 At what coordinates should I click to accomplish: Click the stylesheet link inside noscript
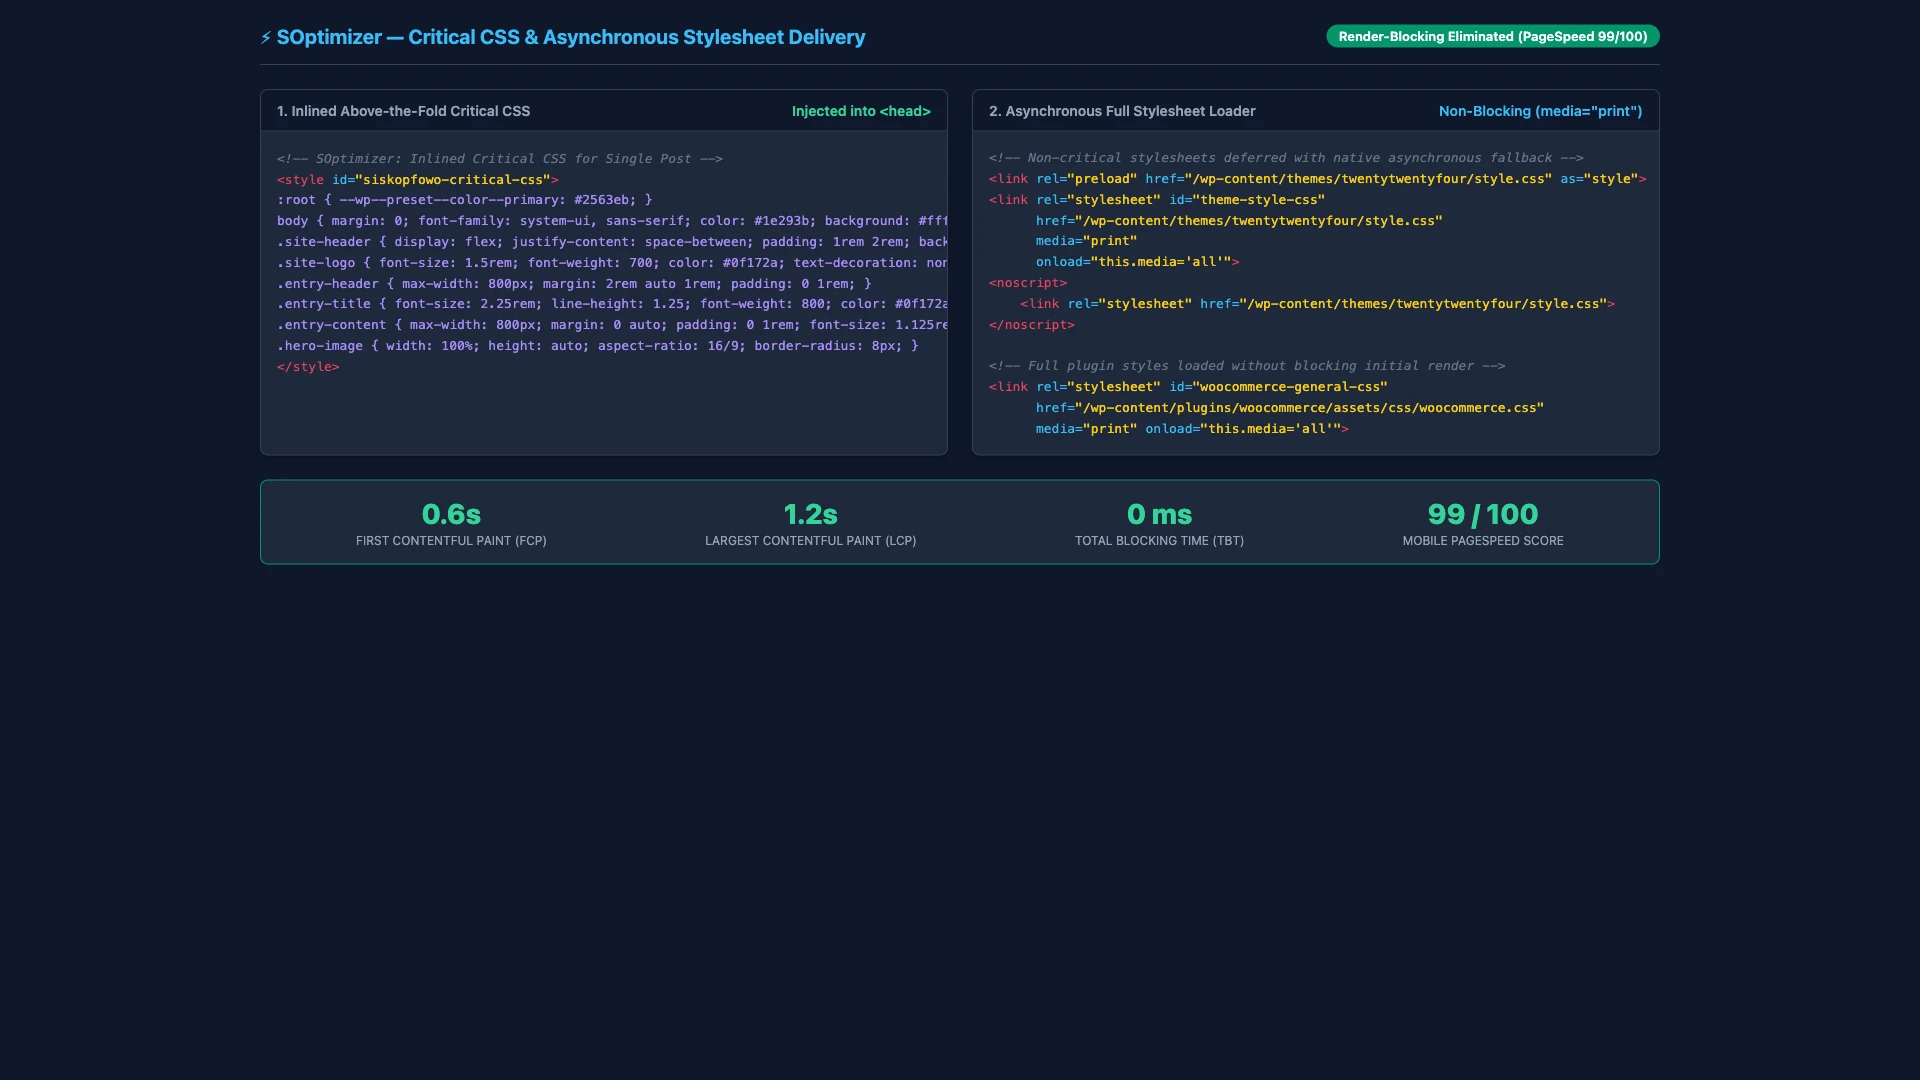pyautogui.click(x=1317, y=304)
